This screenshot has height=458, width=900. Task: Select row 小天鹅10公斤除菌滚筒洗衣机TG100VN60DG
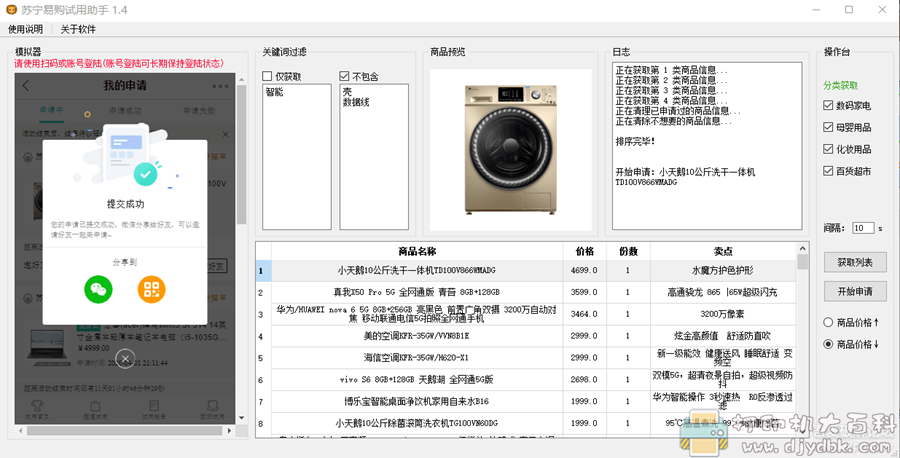[x=417, y=423]
